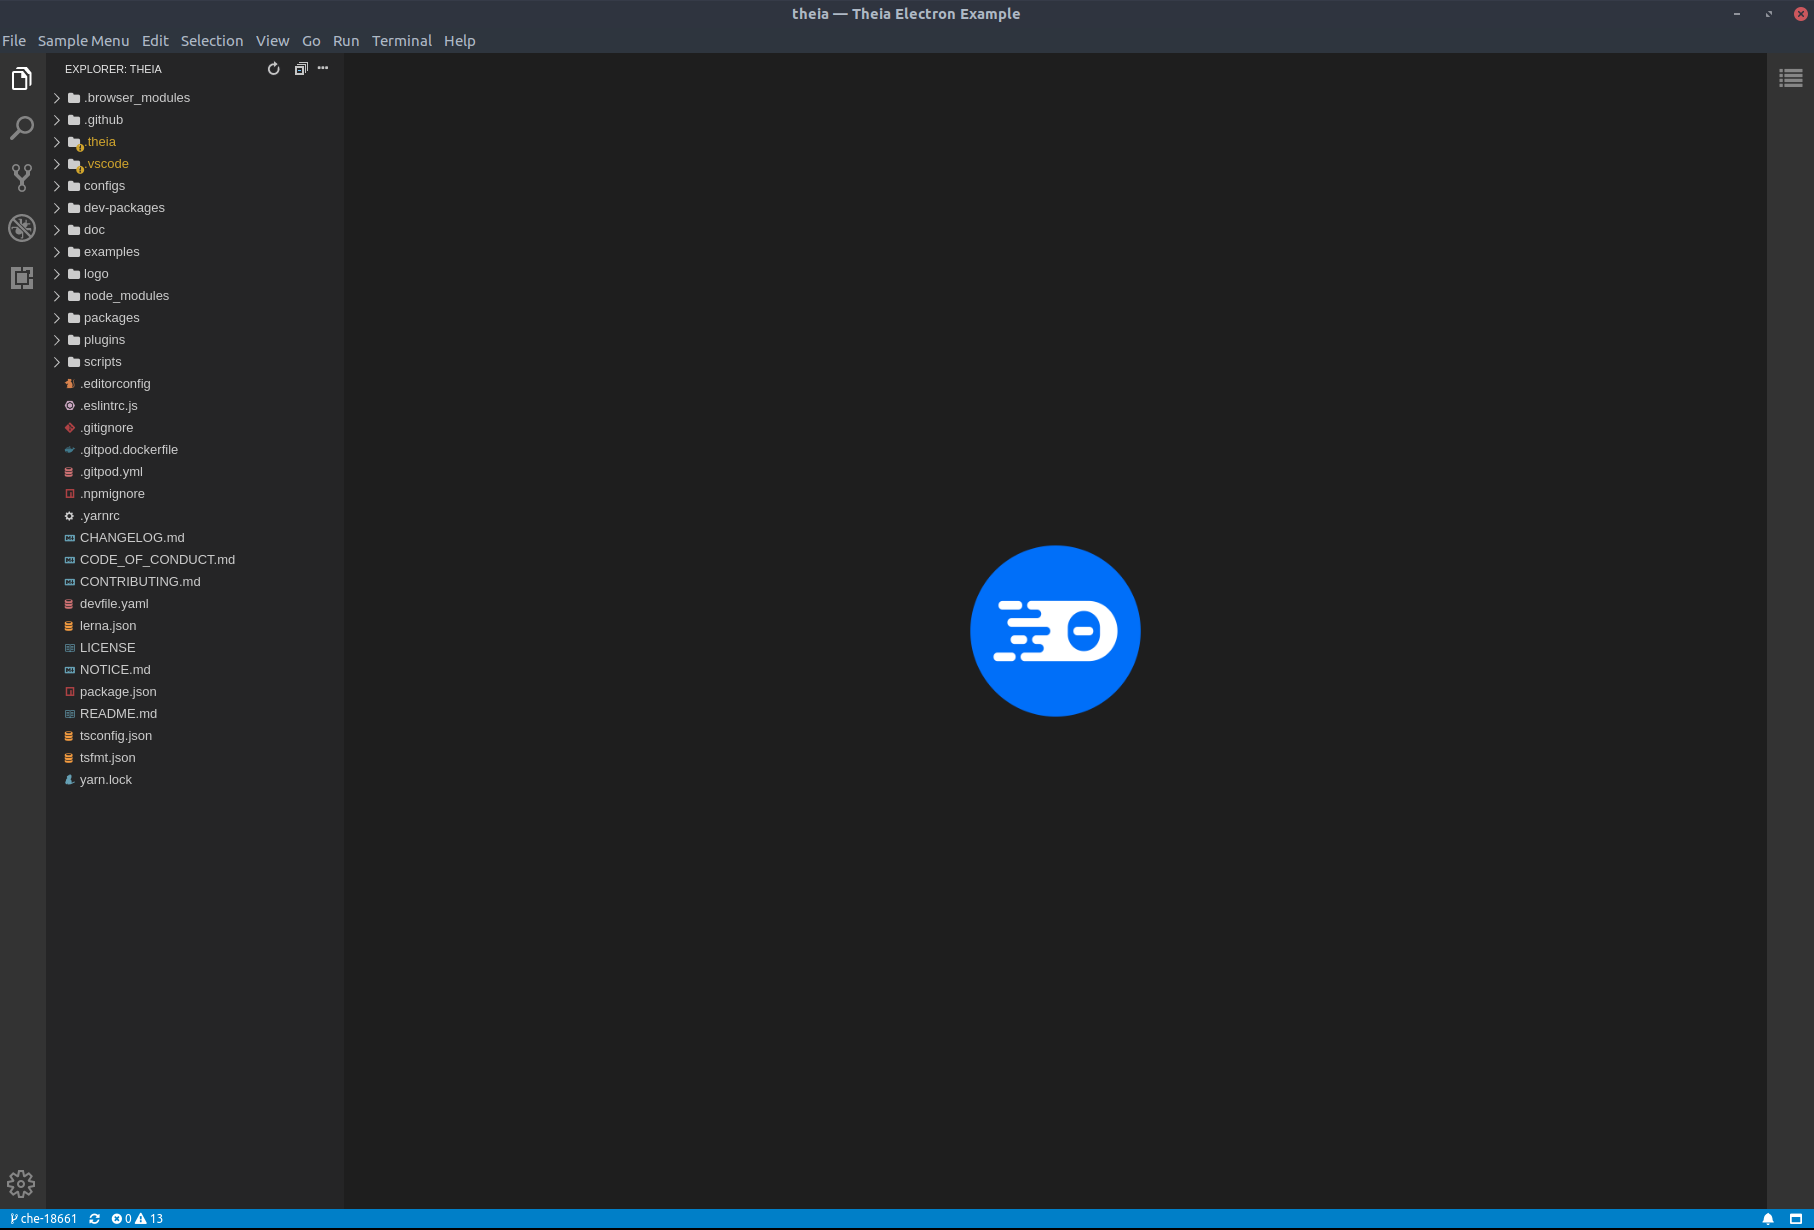Toggle bottom panel from status bar icon
Screen dimensions: 1814x1230
(x=1796, y=1219)
